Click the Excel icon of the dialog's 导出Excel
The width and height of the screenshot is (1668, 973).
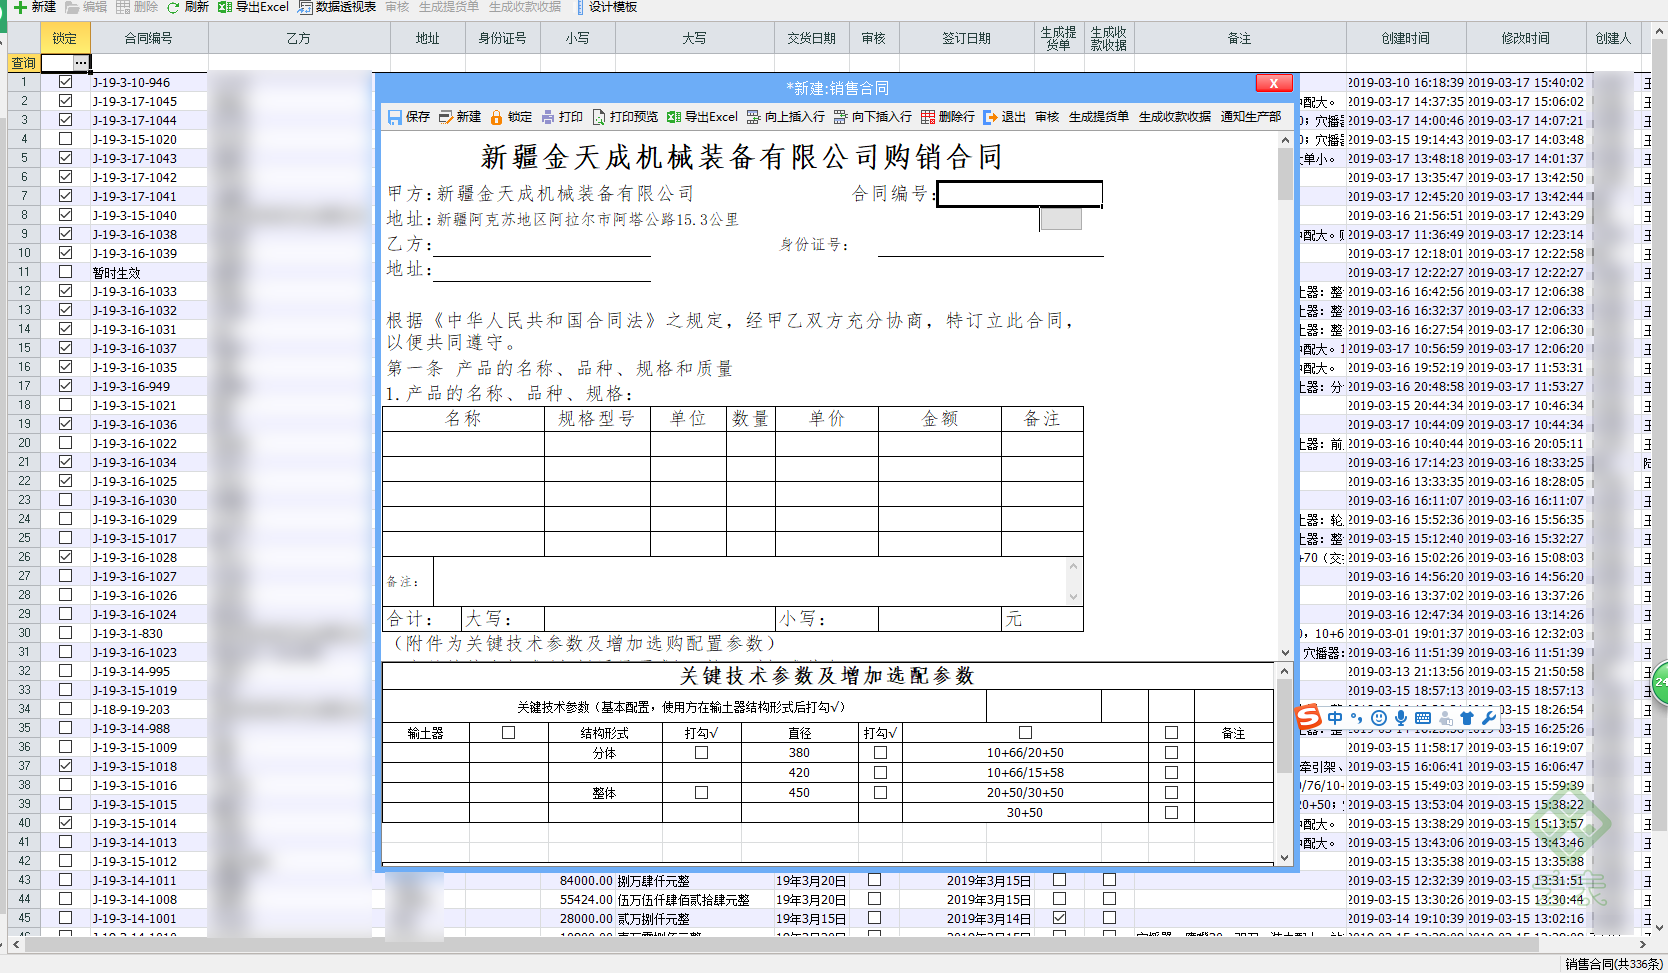pyautogui.click(x=674, y=117)
